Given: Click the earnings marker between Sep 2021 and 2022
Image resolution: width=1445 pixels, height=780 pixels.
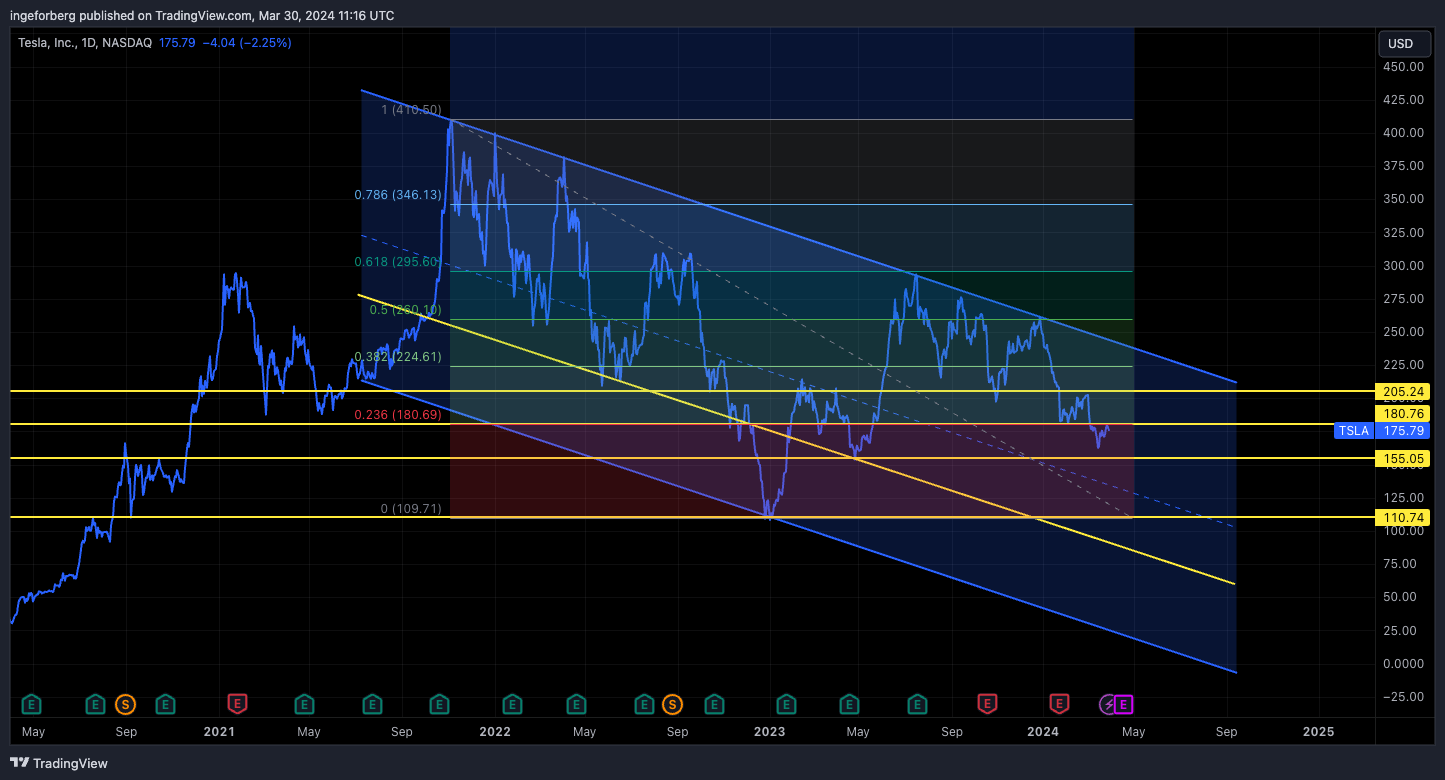Looking at the screenshot, I should [439, 704].
